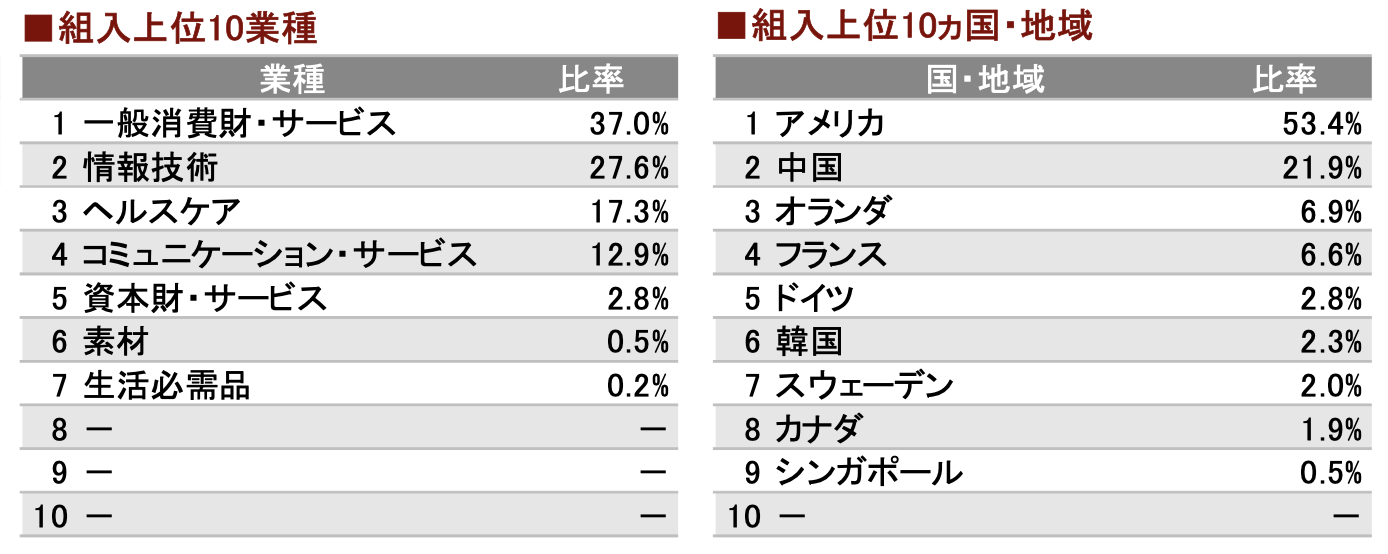
Task: Select the シンガポール row
Action: (1040, 472)
